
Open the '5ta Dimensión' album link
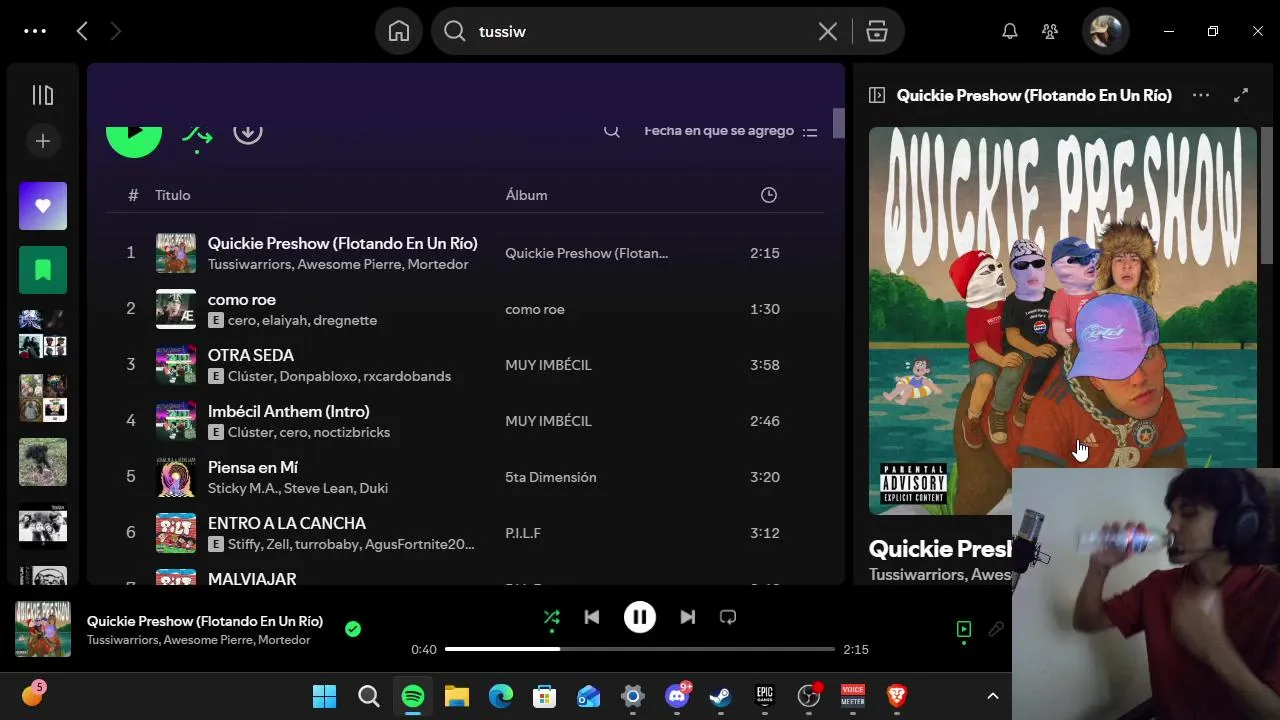[x=551, y=477]
